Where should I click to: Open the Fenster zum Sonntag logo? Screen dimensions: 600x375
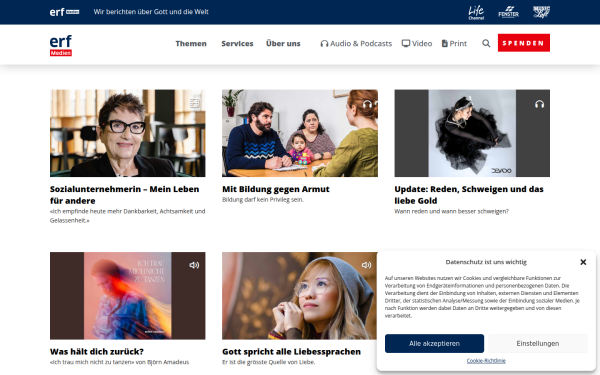pos(509,12)
